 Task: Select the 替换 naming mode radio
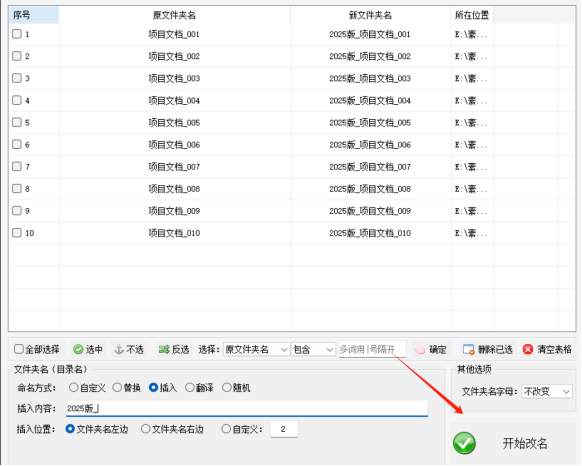point(117,388)
